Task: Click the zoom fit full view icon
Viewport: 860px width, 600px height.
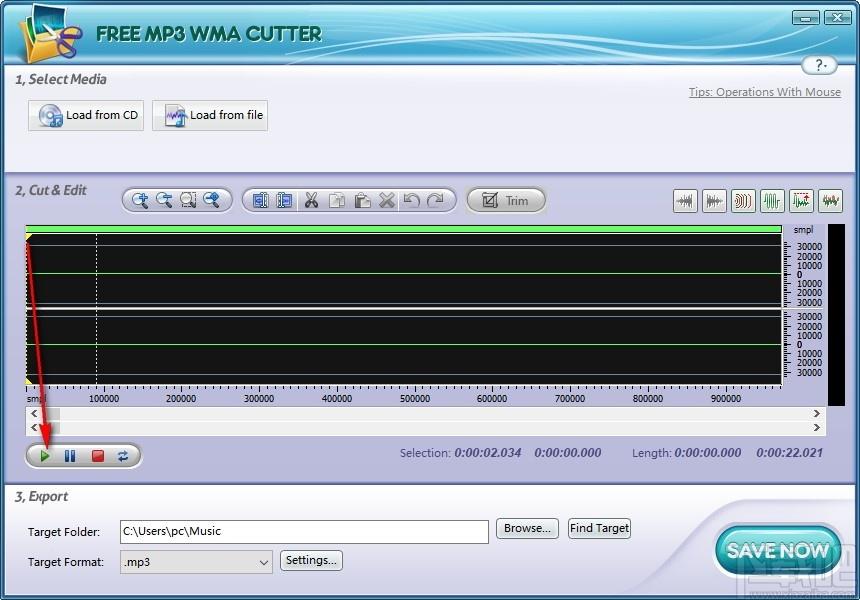Action: click(212, 201)
